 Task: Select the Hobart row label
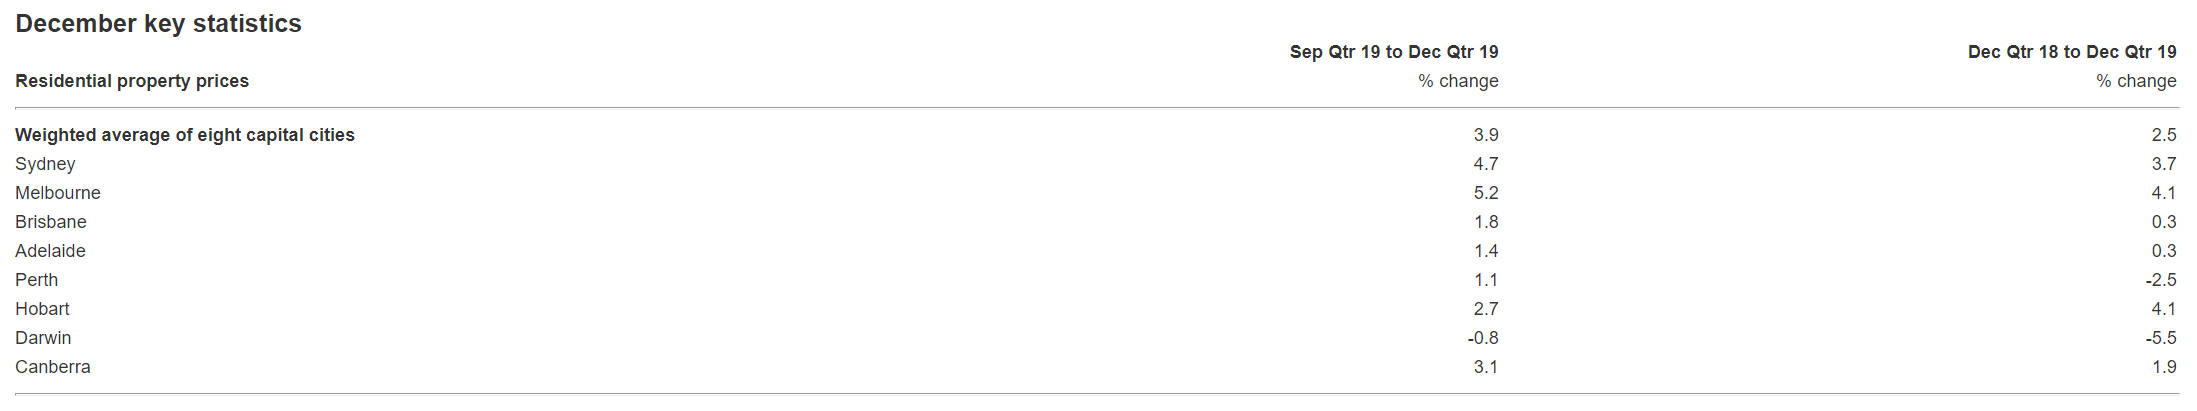coord(42,309)
